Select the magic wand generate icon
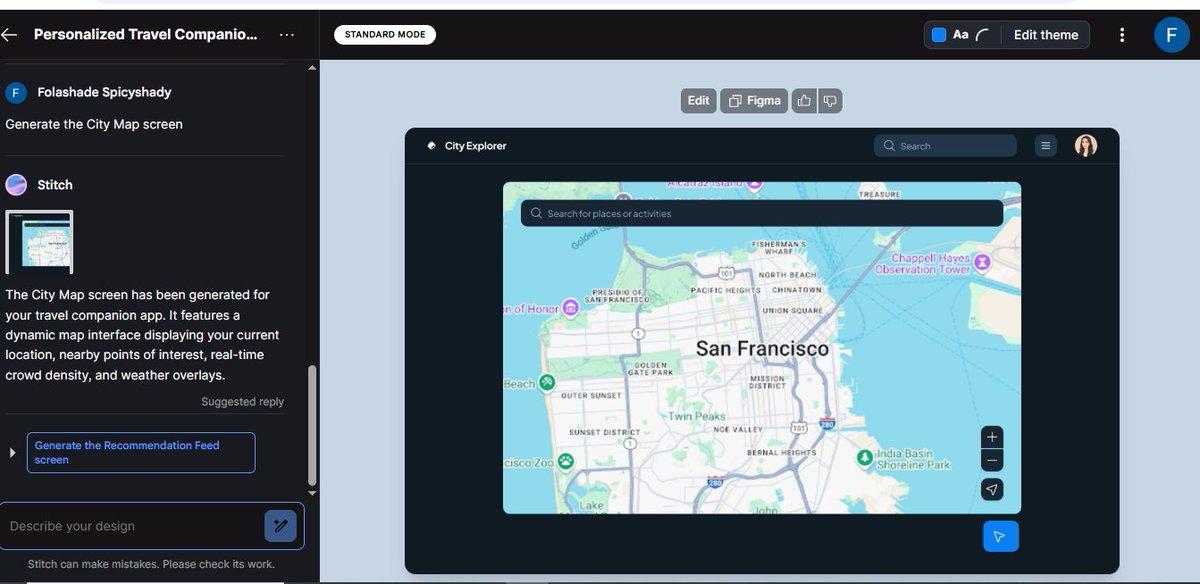This screenshot has width=1200, height=584. (281, 525)
